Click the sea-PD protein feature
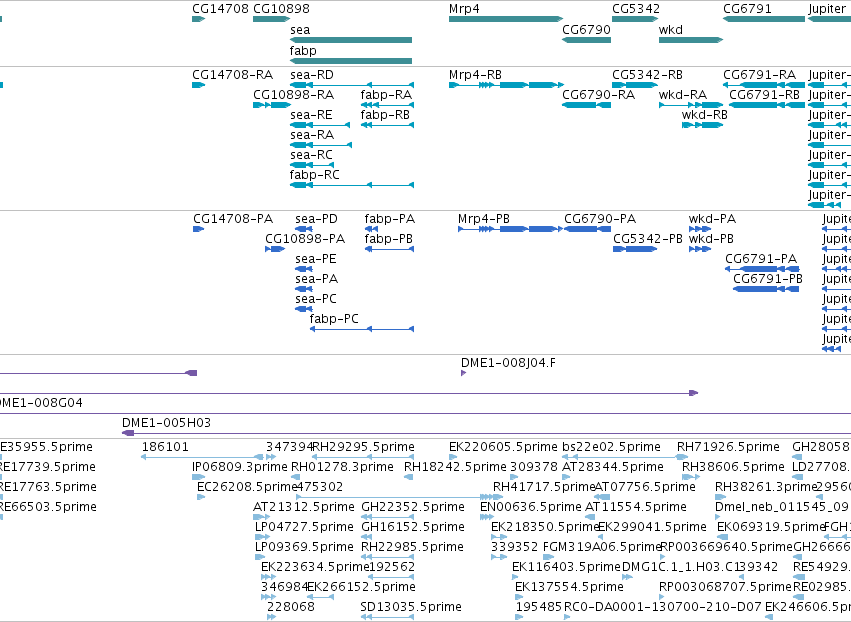Image resolution: width=851 pixels, height=622 pixels. point(304,229)
